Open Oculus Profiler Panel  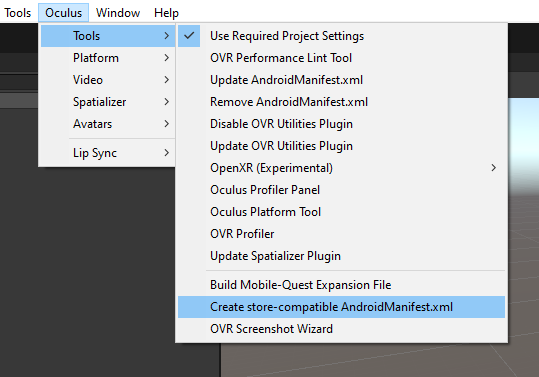coord(341,190)
